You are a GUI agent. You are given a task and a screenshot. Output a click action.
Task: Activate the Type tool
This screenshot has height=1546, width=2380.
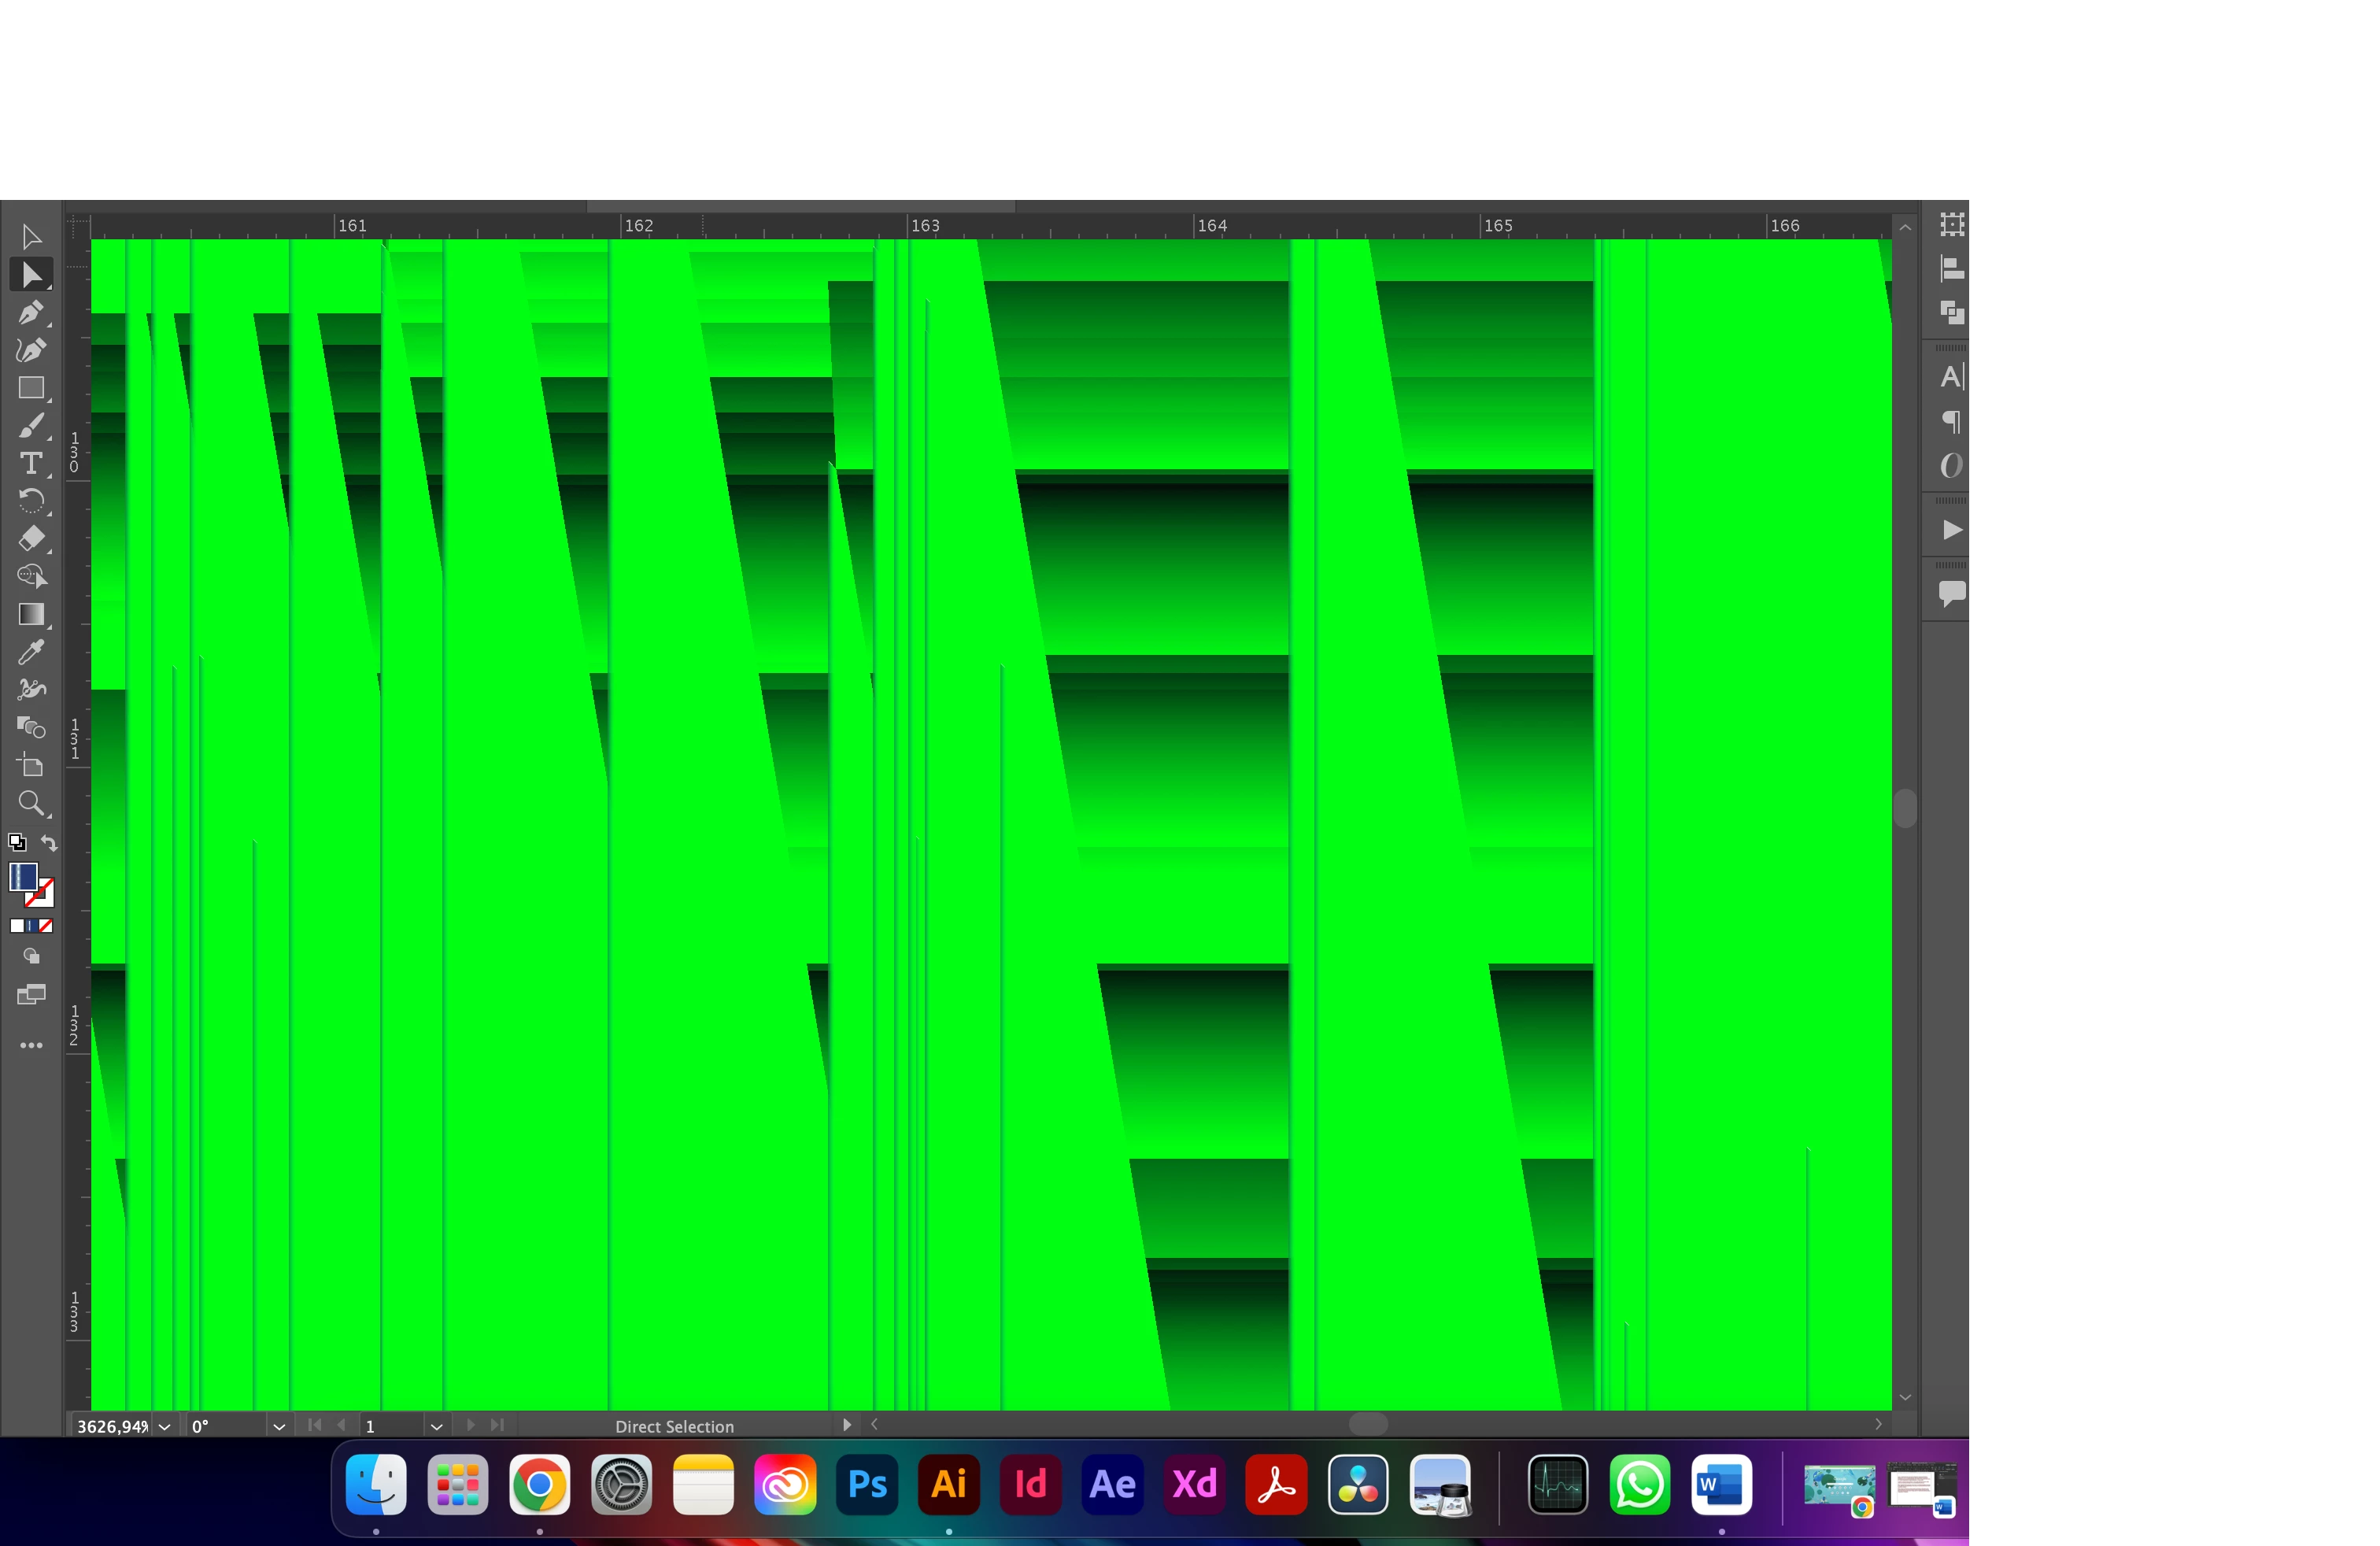pos(31,464)
